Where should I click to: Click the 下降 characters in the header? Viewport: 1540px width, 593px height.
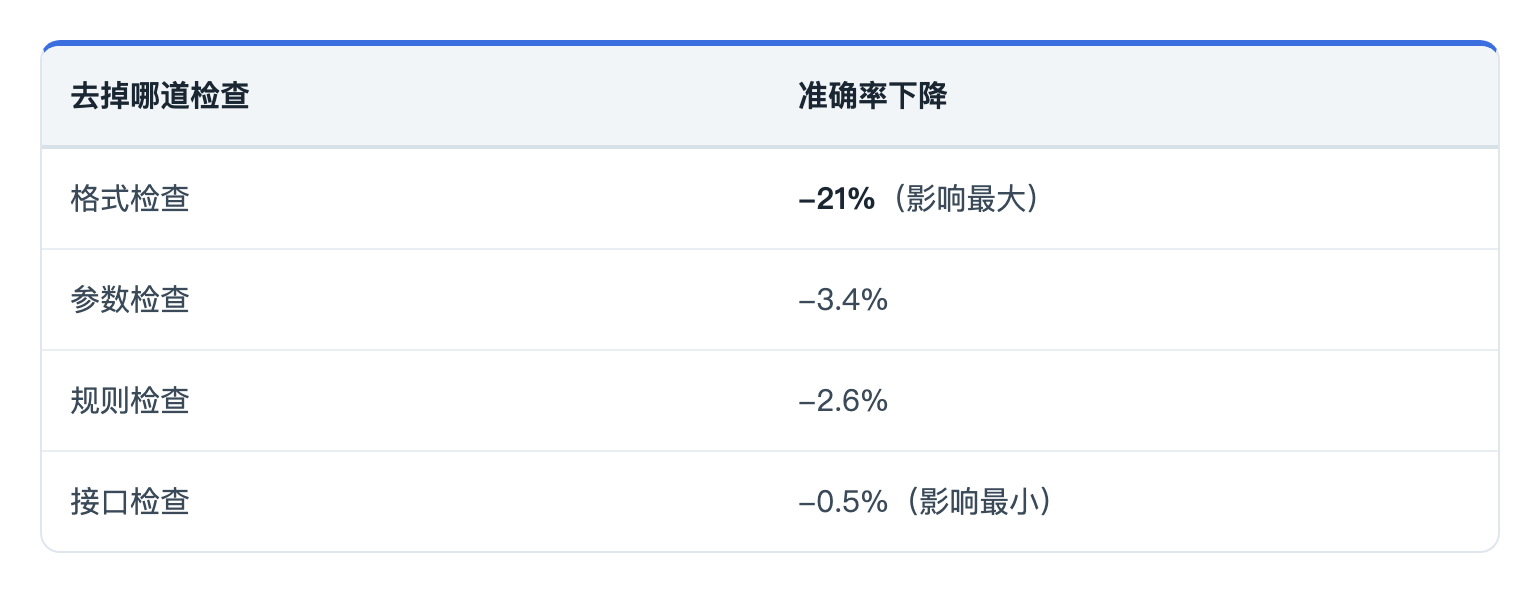click(917, 97)
